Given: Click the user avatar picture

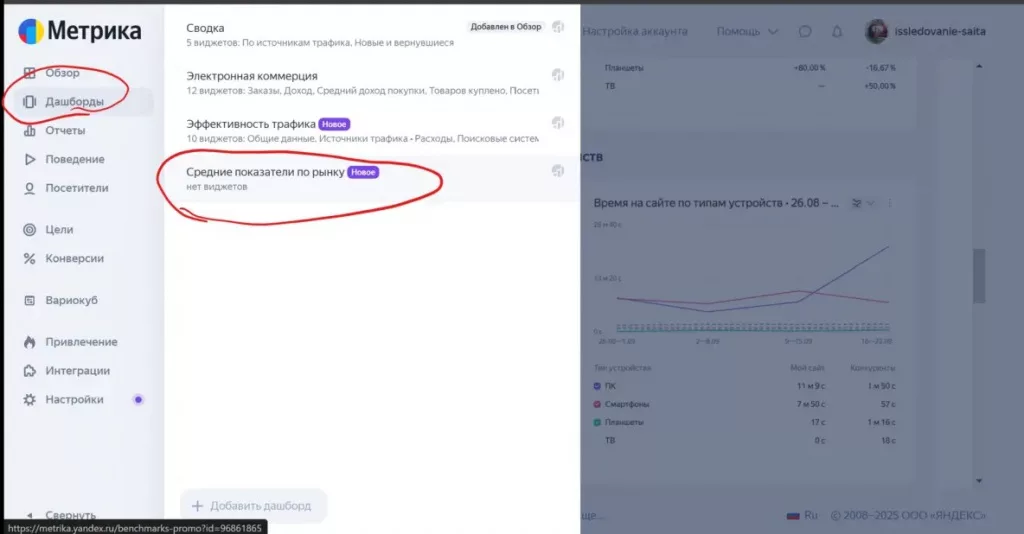Looking at the screenshot, I should pyautogui.click(x=876, y=31).
